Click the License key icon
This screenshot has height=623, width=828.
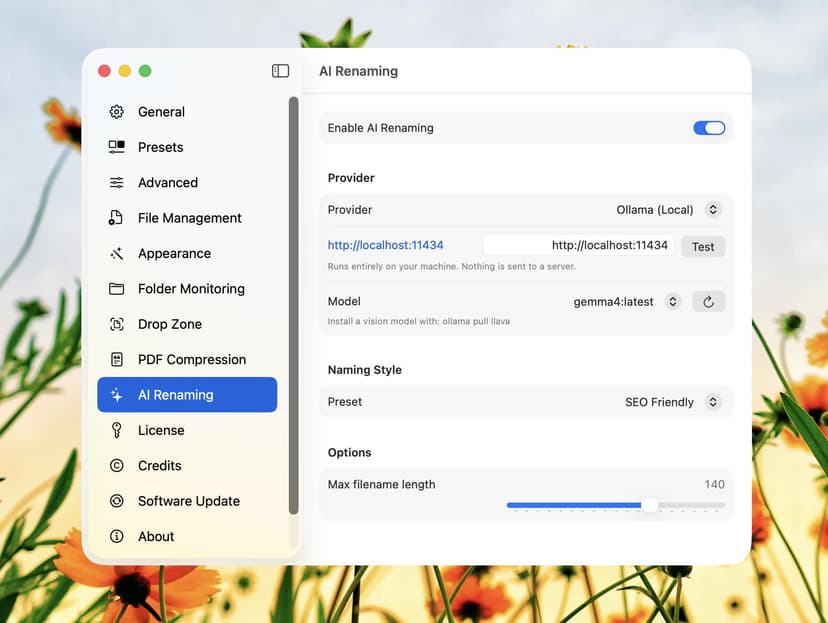pyautogui.click(x=117, y=430)
